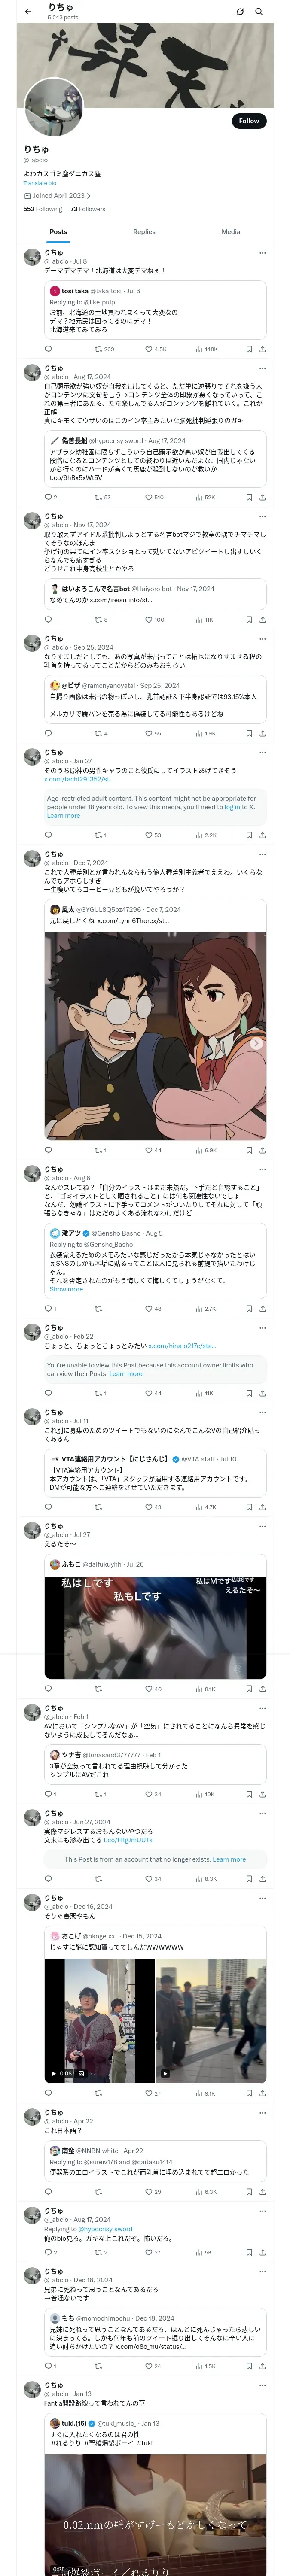Click the circular icon beside header search
290x2576 pixels.
pos(240,11)
